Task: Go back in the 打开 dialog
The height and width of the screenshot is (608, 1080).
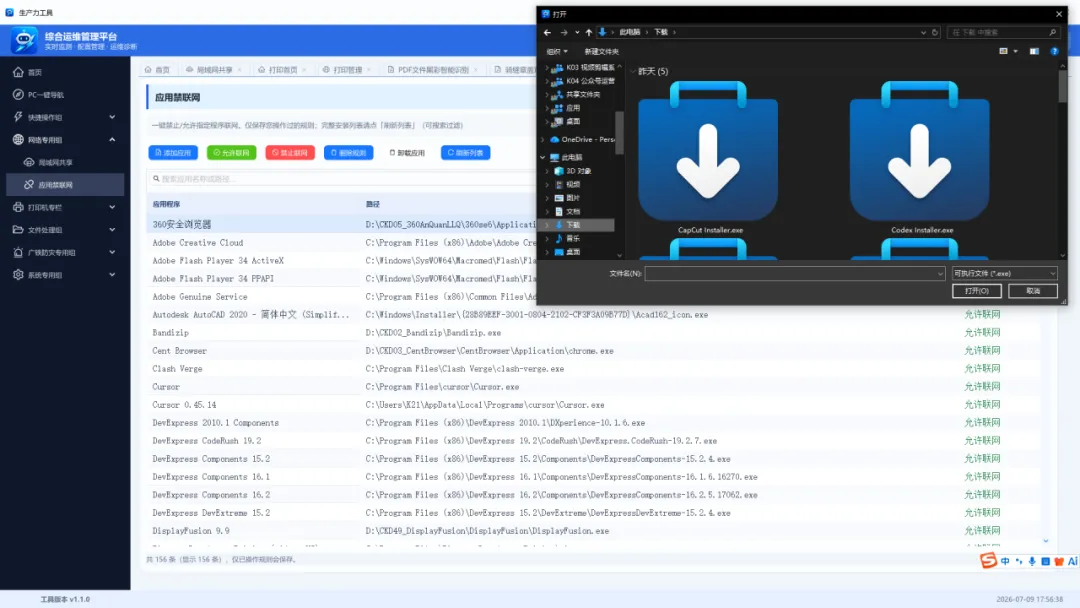Action: click(x=547, y=32)
